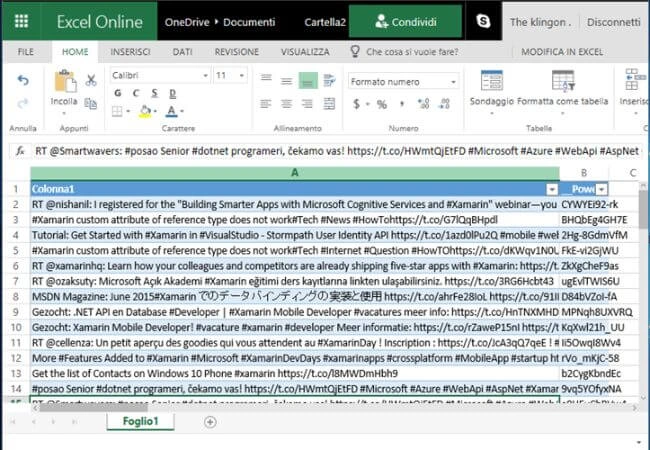Click the horizontal scrollbar thumb

coord(94,409)
